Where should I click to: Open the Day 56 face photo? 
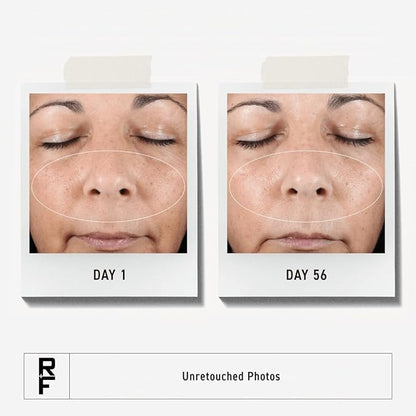coord(306,173)
